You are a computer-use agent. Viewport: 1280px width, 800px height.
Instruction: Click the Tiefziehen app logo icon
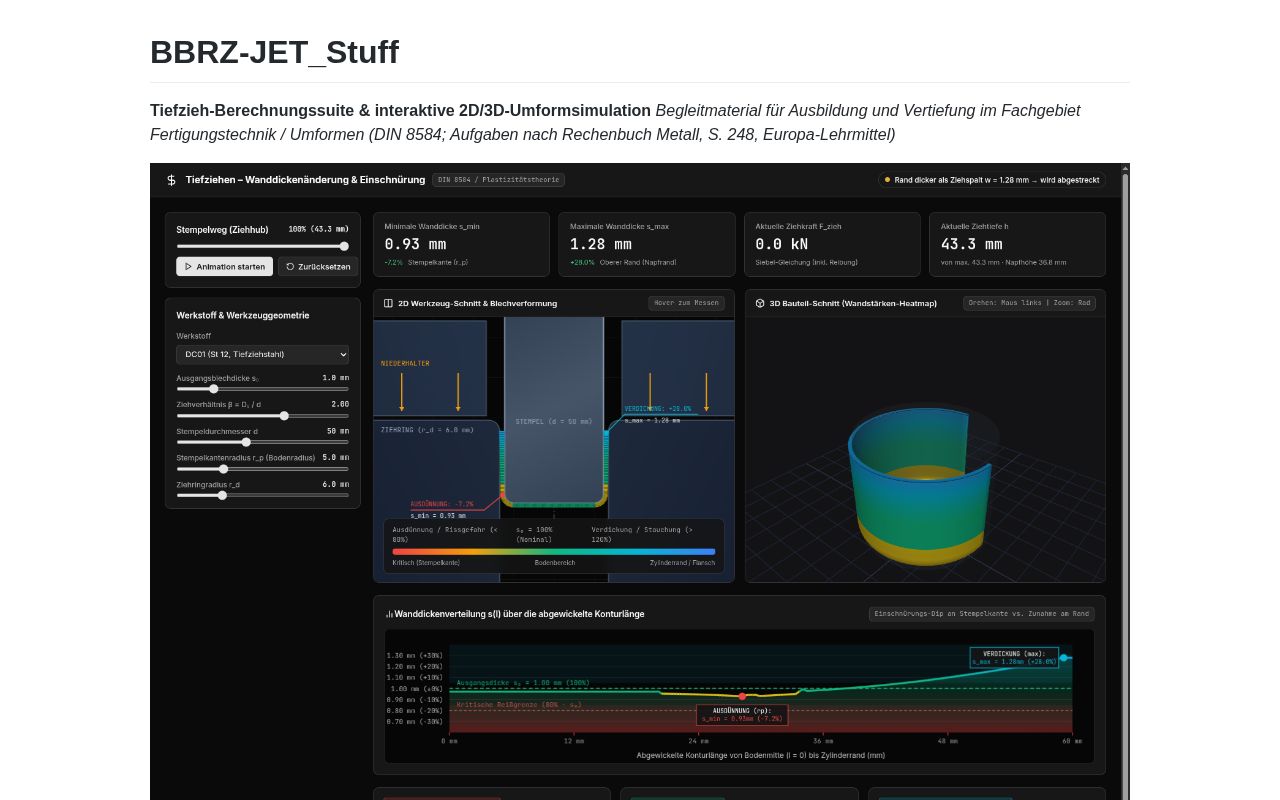pos(171,180)
